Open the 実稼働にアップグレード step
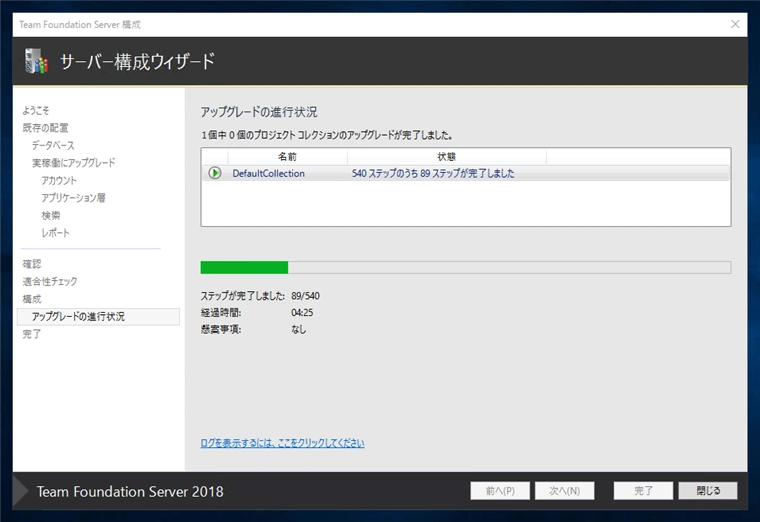Screen dimensions: 760x522 click(74, 163)
